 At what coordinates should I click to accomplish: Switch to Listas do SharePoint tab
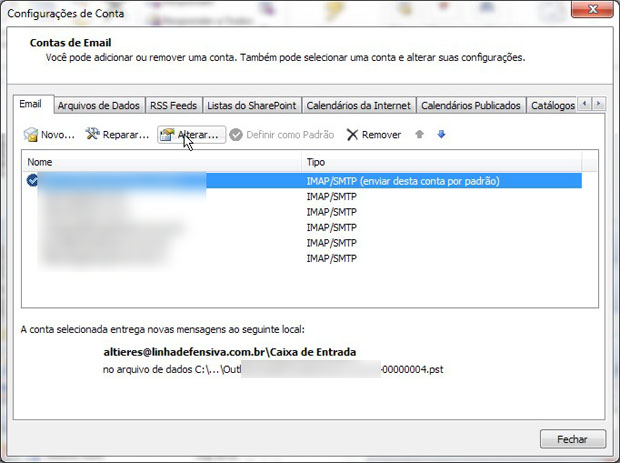point(251,105)
